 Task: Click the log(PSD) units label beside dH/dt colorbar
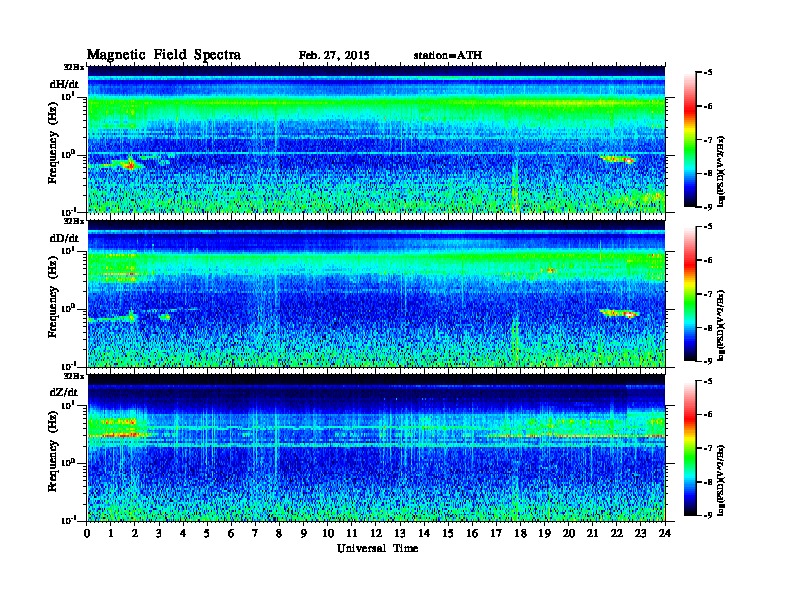[722, 171]
